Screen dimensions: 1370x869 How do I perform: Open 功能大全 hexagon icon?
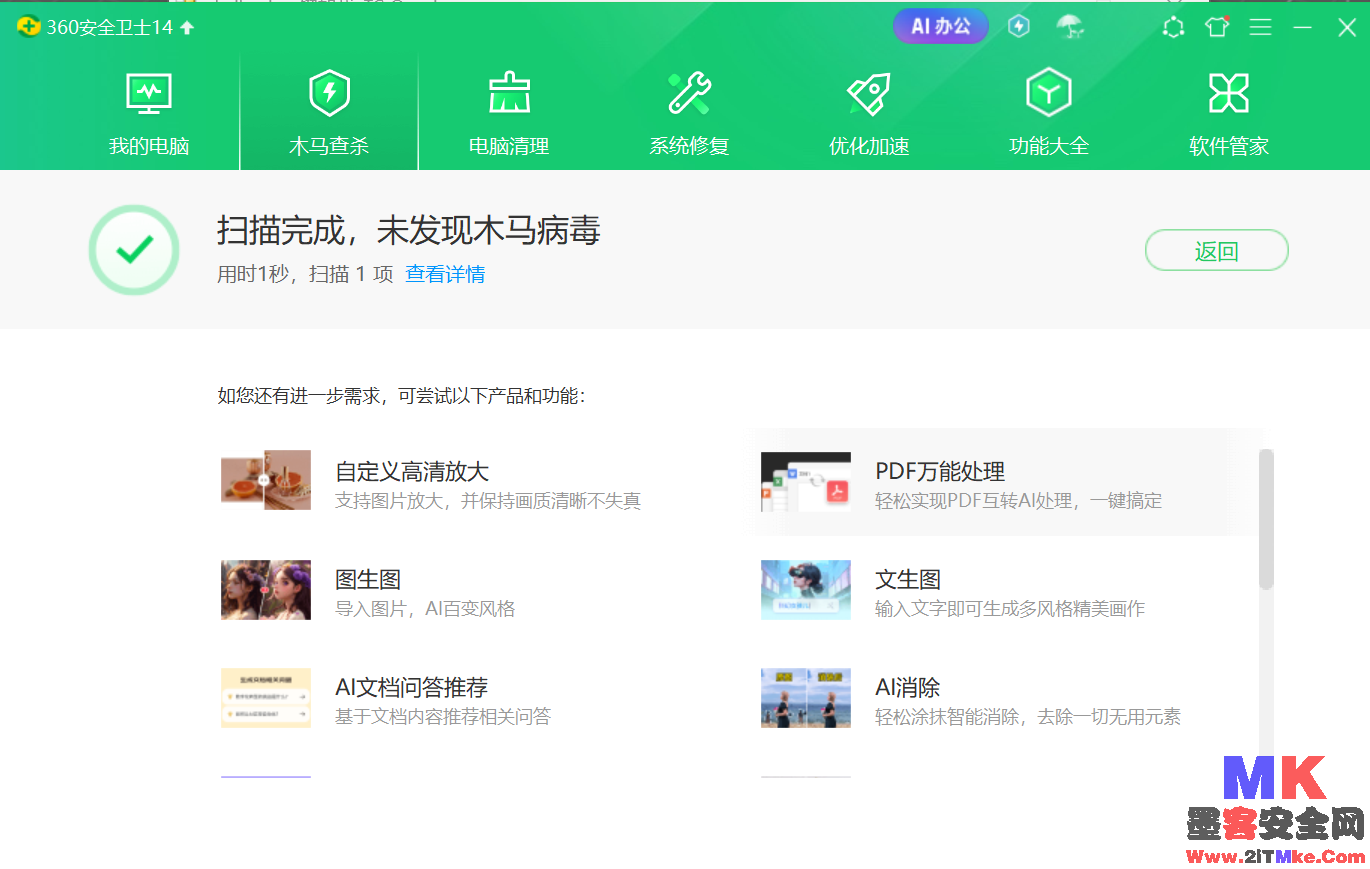tap(1049, 94)
